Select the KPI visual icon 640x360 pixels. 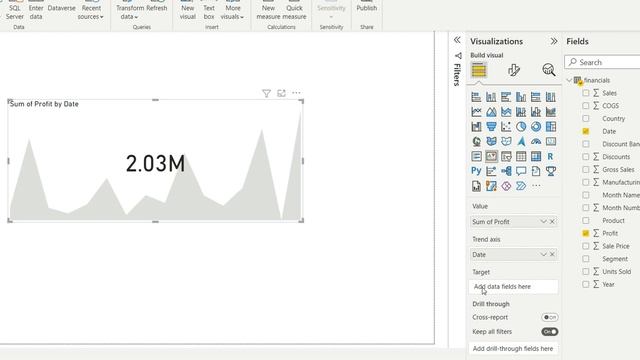(x=491, y=156)
